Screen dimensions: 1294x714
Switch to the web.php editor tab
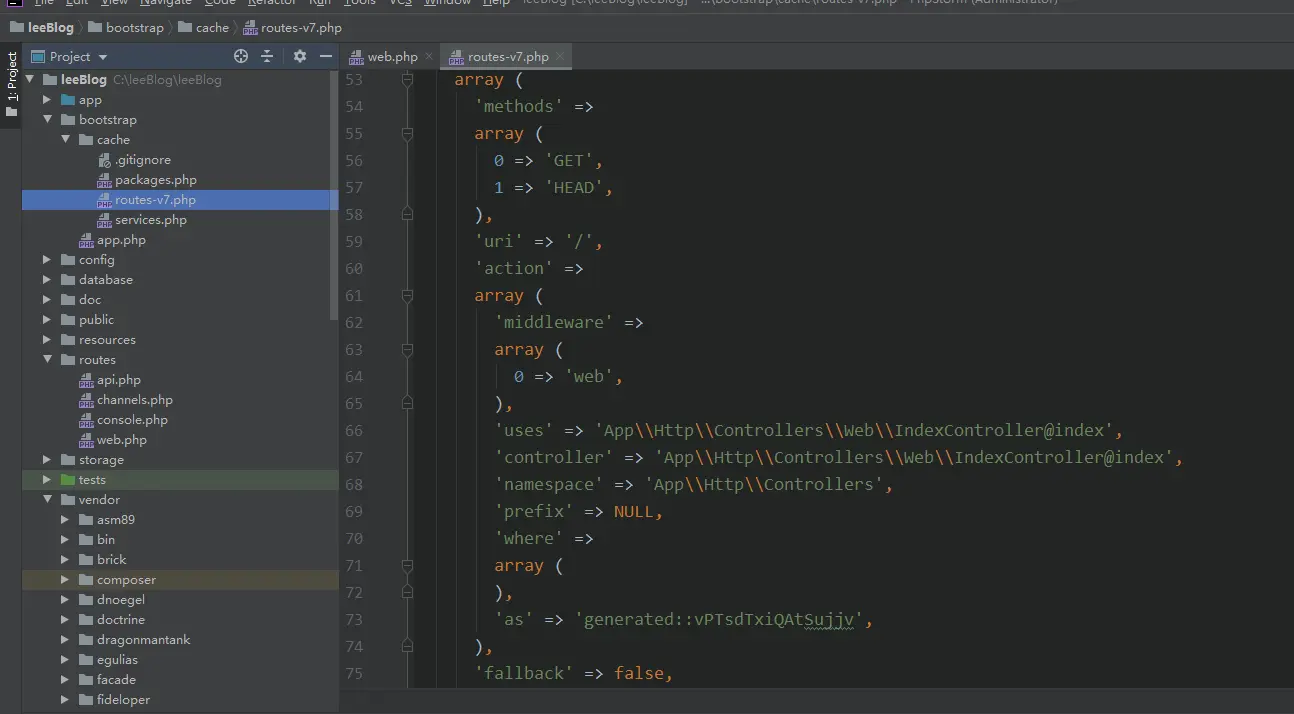[392, 57]
